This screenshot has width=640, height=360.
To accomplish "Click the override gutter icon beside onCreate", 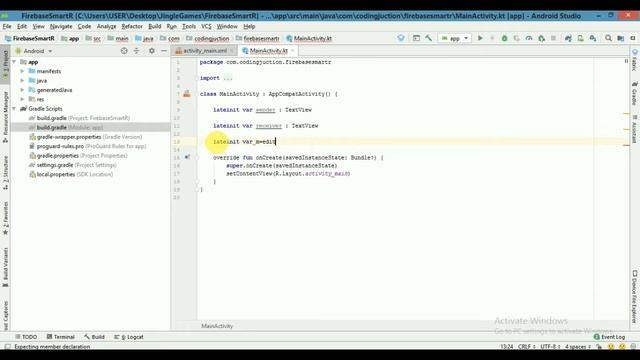I will pos(187,157).
